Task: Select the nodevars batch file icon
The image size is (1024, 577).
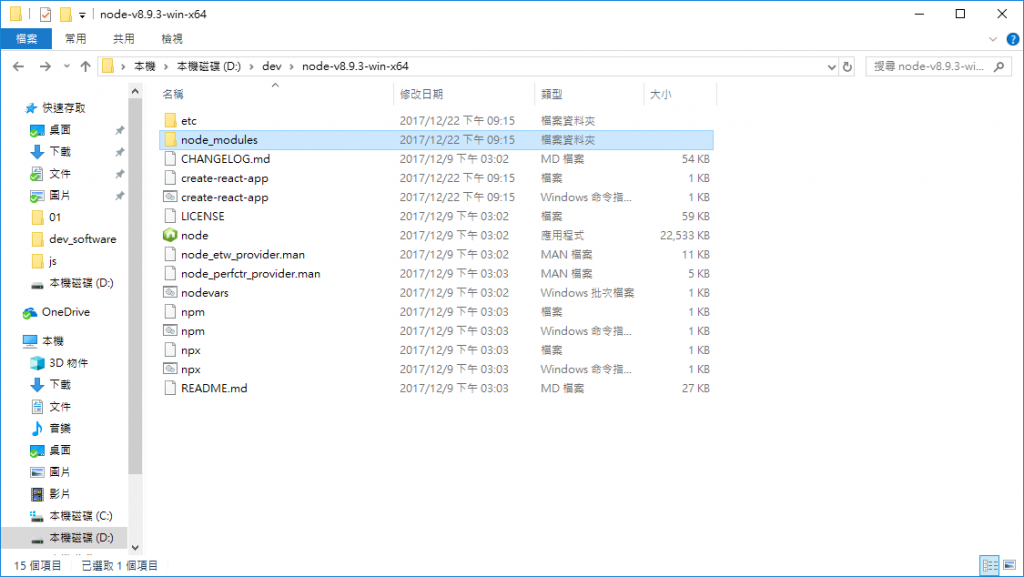Action: (170, 292)
